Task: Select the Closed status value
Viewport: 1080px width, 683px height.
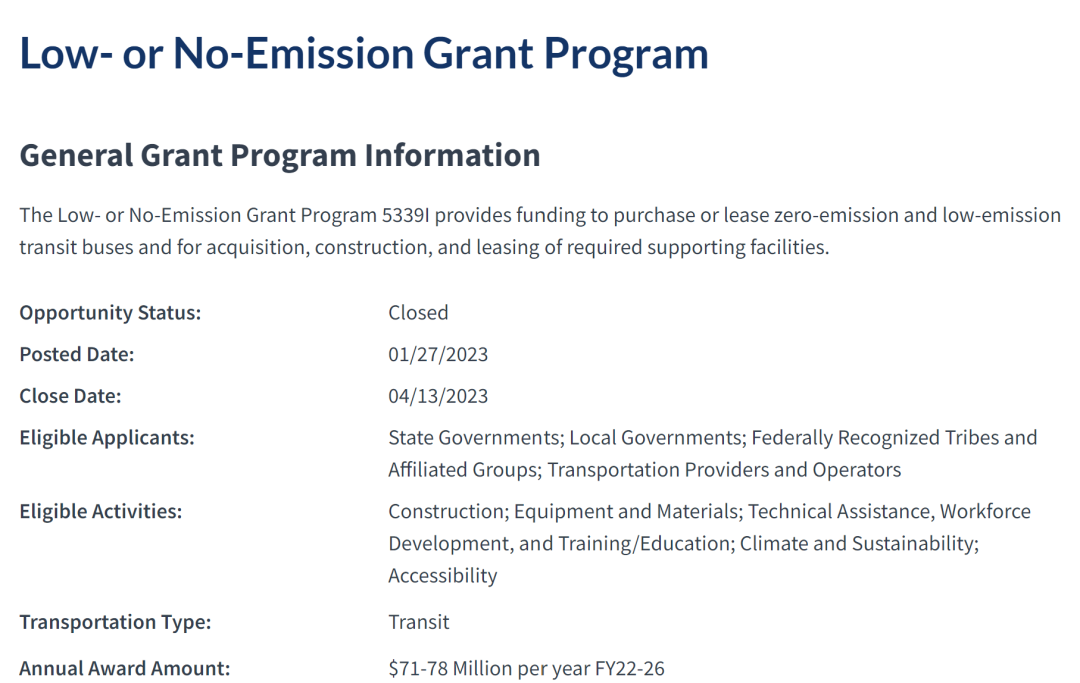Action: click(418, 313)
